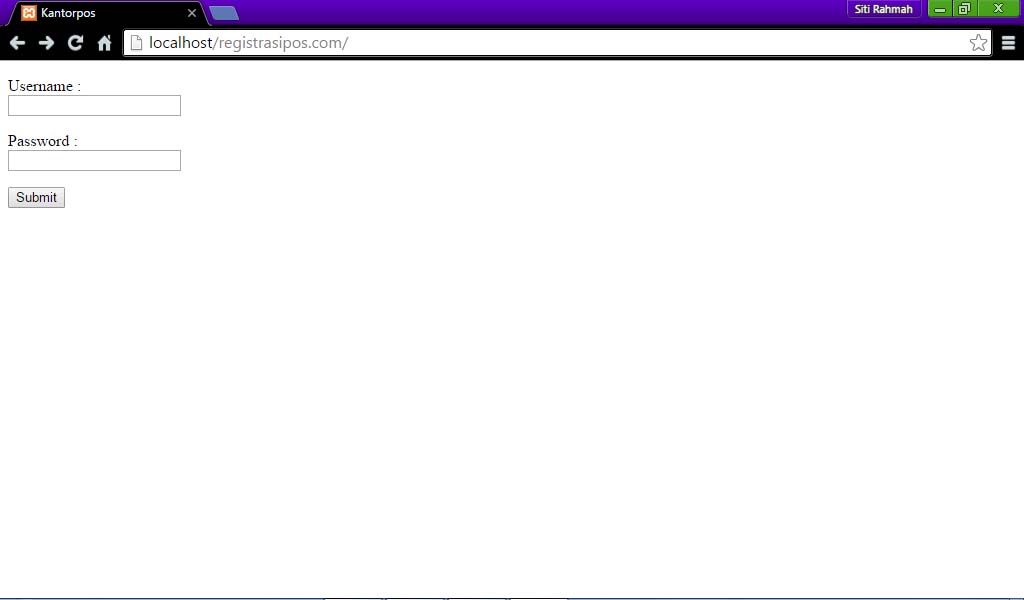Go forward with the browser forward arrow
Screen dimensions: 1024x600
pos(46,43)
